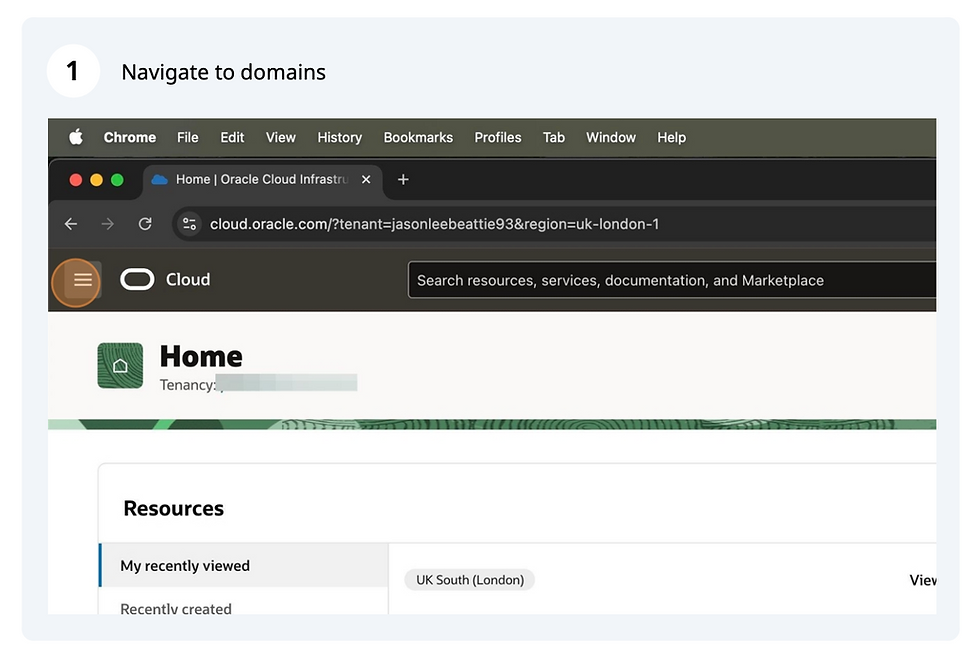This screenshot has width=980, height=653.
Task: Click the browser forward arrow
Action: coord(108,224)
